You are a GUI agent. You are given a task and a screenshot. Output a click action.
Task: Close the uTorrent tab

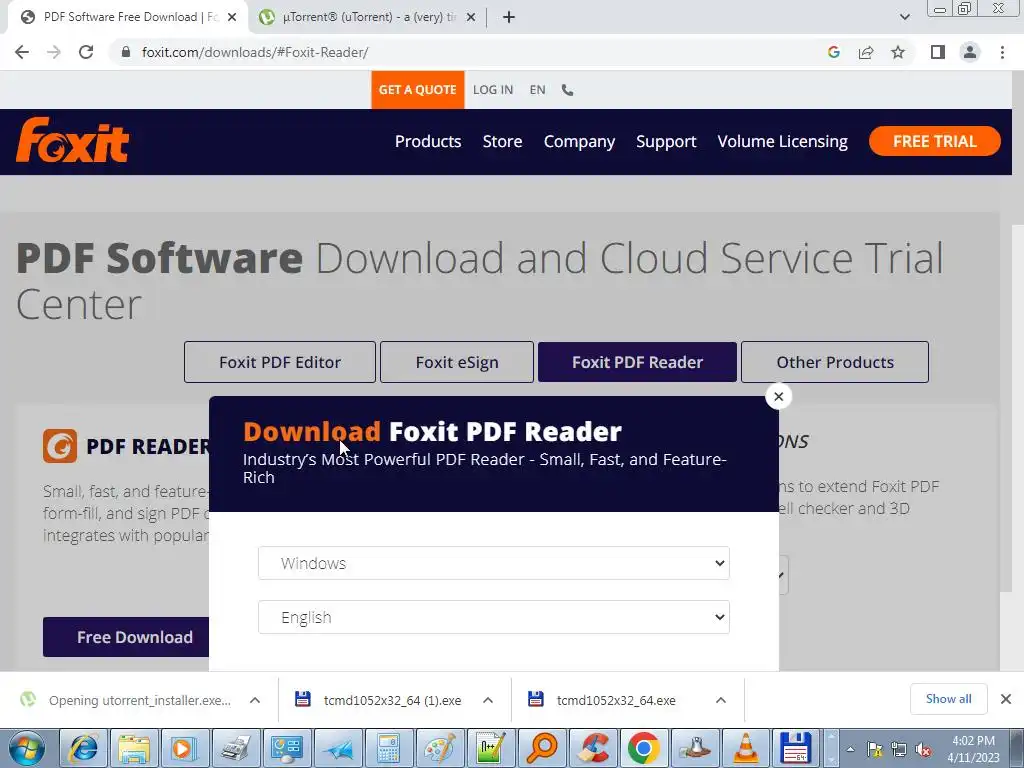pyautogui.click(x=471, y=17)
